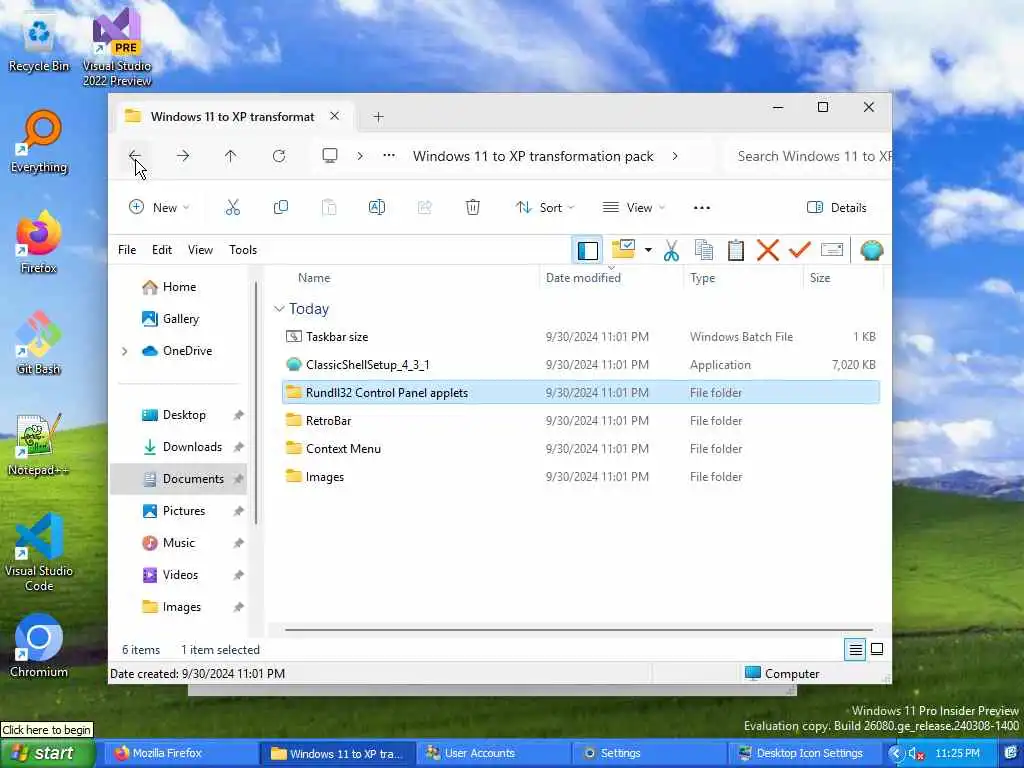Switch to Settings taskbar button
This screenshot has width=1024, height=768.
click(x=649, y=753)
